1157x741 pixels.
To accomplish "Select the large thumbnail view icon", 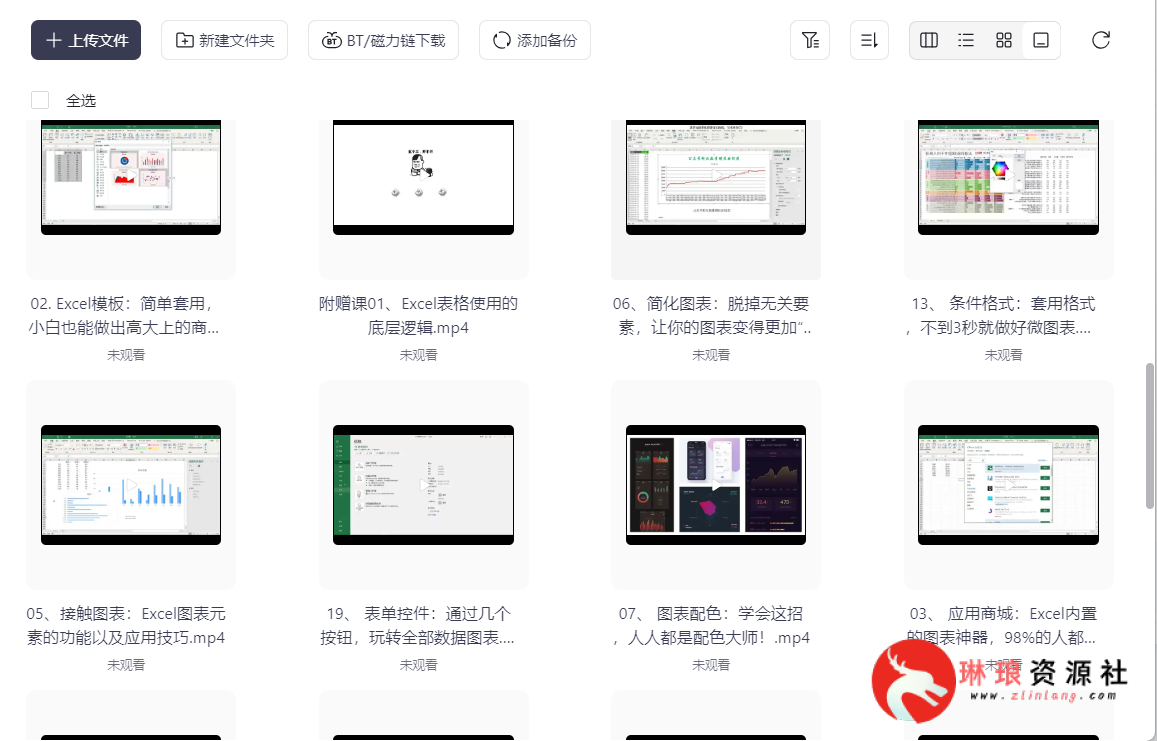I will point(1041,40).
